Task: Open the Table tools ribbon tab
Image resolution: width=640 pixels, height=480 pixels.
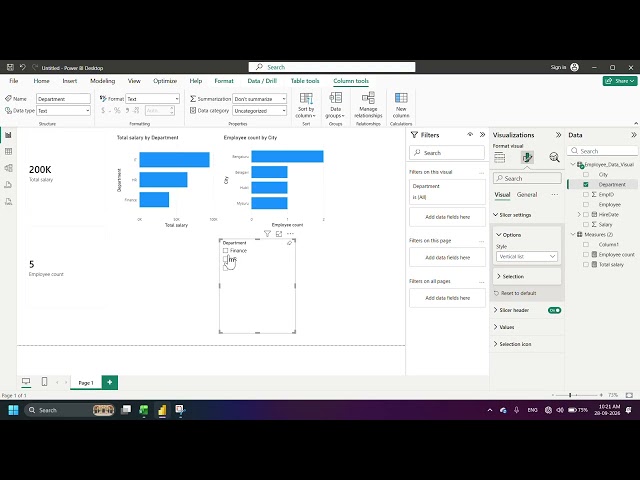Action: click(x=305, y=81)
